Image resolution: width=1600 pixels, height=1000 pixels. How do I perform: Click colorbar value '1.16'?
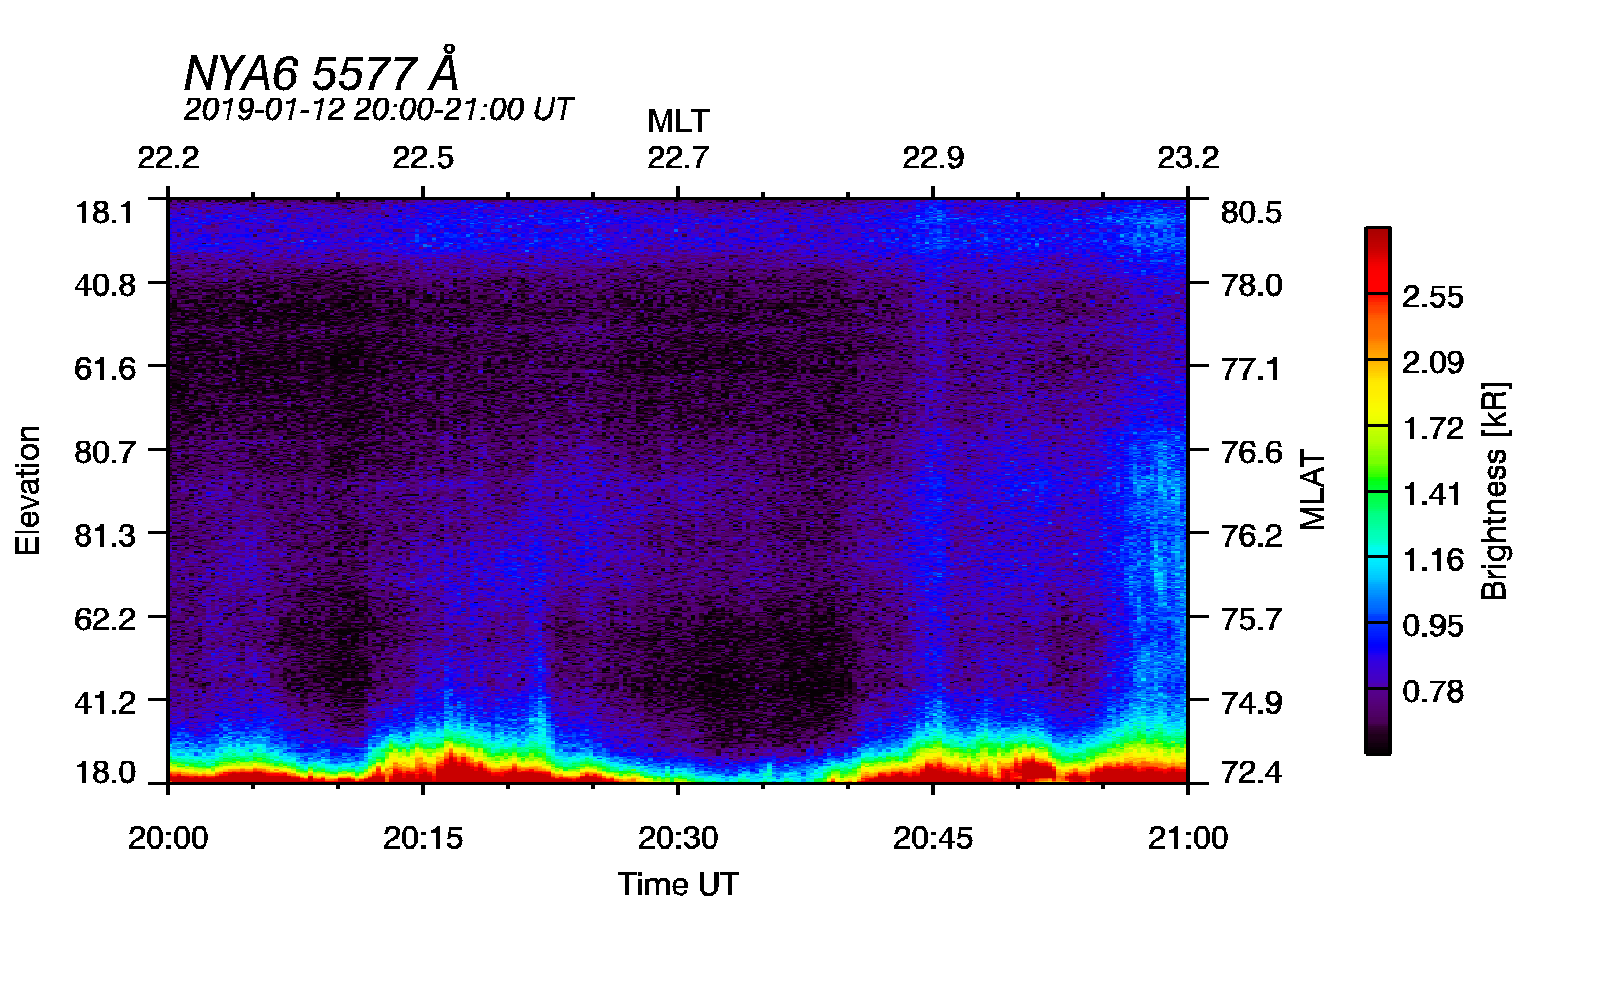1433,559
